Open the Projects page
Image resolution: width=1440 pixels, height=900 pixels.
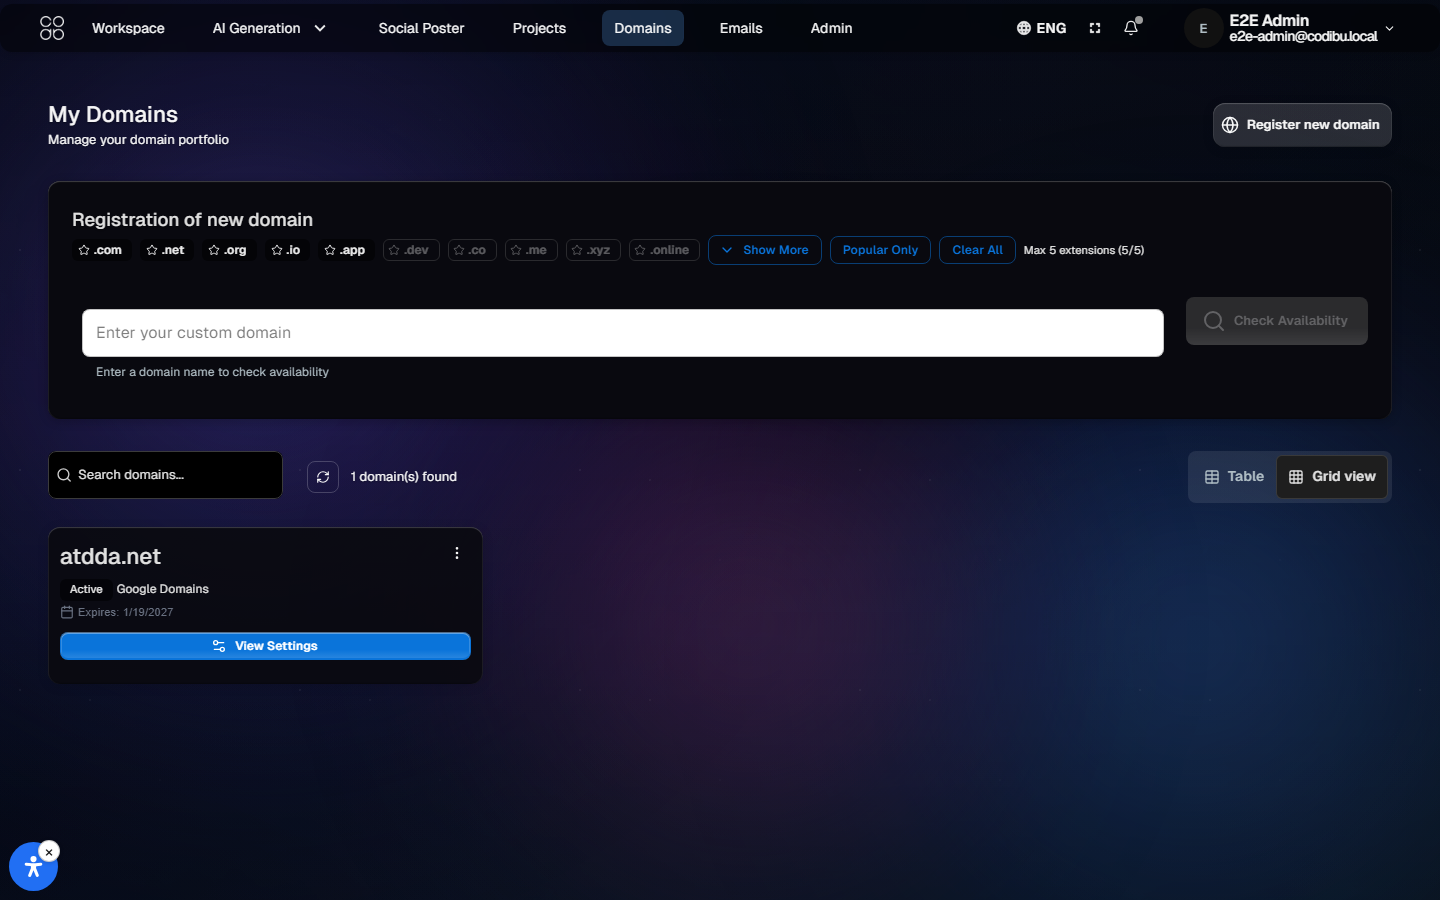point(539,28)
